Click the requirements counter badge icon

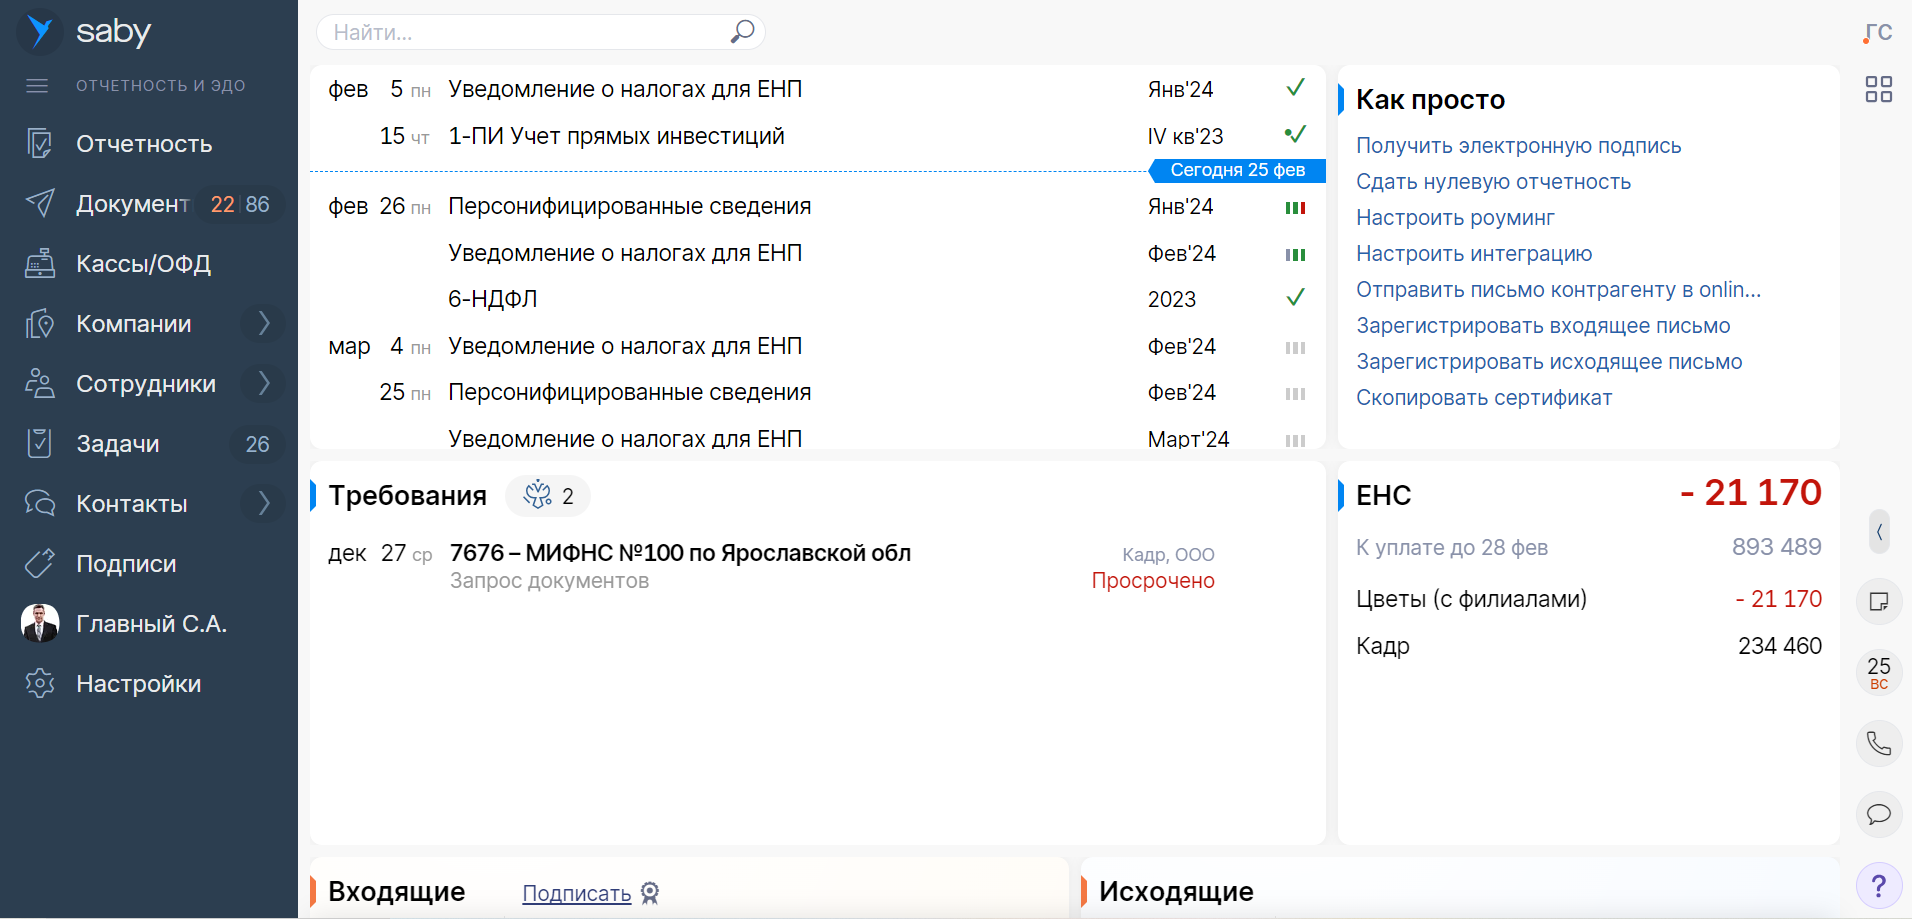pyautogui.click(x=547, y=496)
